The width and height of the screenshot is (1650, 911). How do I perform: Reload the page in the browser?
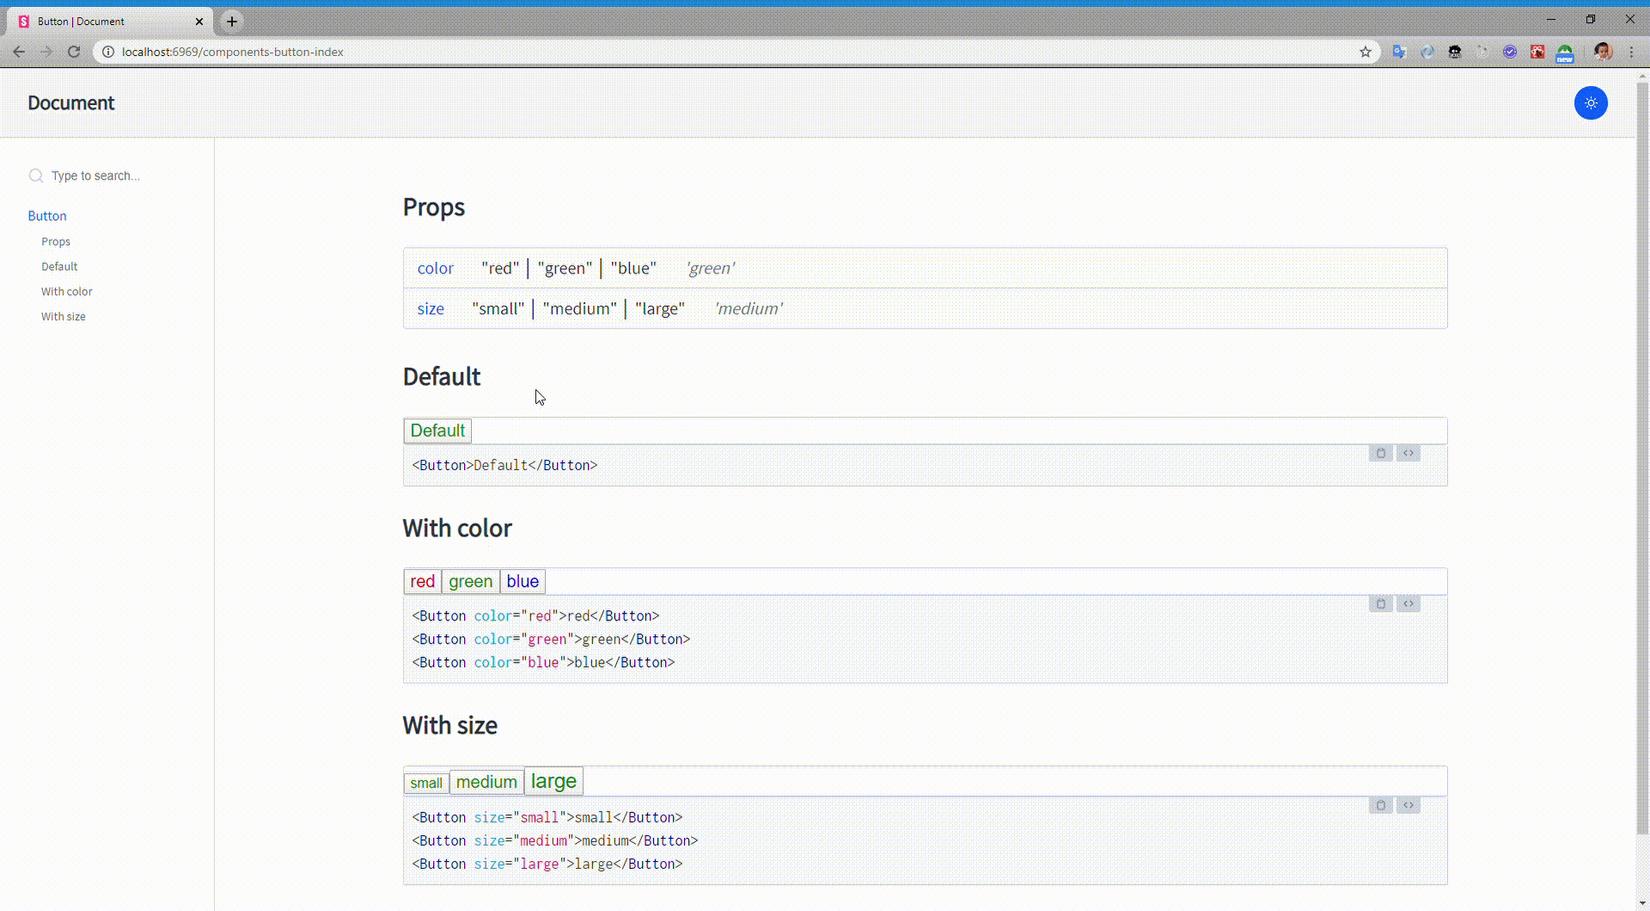point(74,52)
